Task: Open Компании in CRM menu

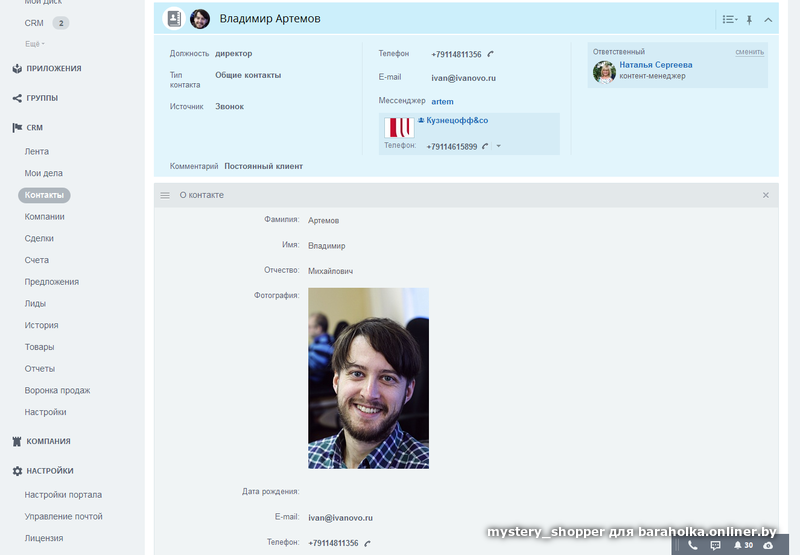Action: tap(44, 217)
